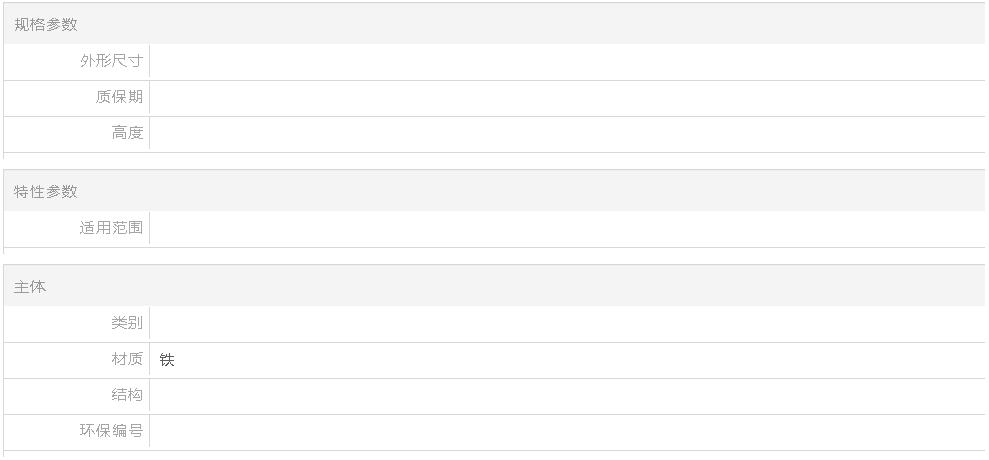989x460 pixels.
Task: Click the 外形尺寸 label
Action: [111, 61]
